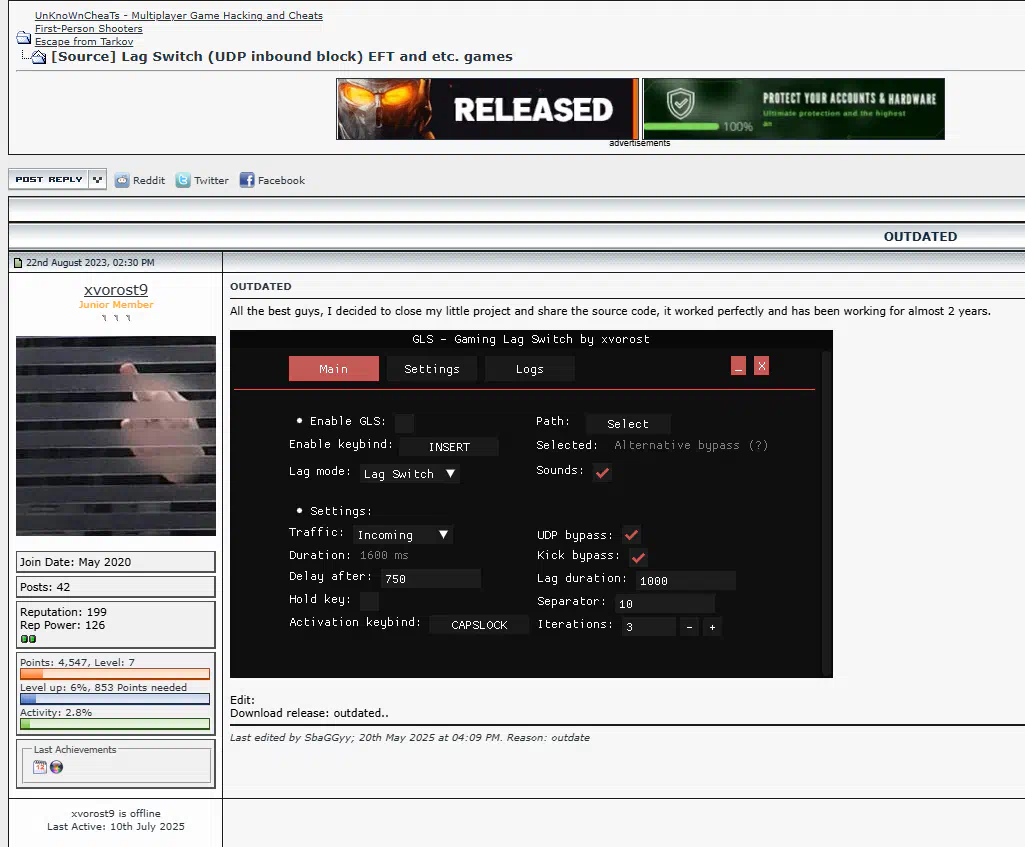Click the Iterations field showing 3
Image resolution: width=1025 pixels, height=847 pixels.
[x=648, y=627]
